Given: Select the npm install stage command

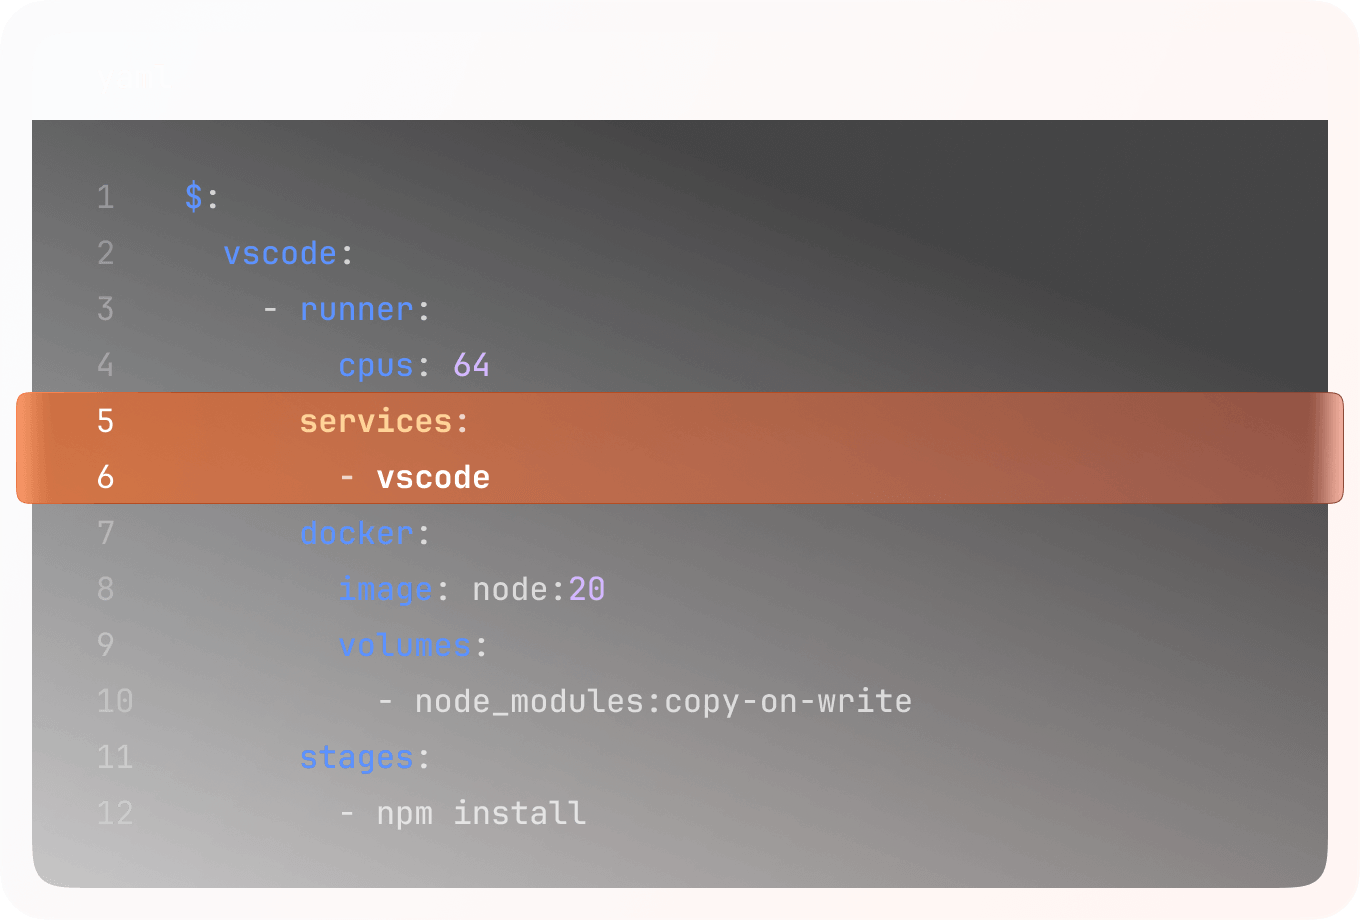Looking at the screenshot, I should point(481,813).
